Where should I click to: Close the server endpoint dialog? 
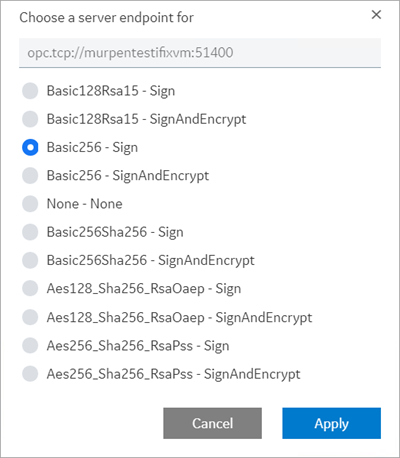[376, 15]
